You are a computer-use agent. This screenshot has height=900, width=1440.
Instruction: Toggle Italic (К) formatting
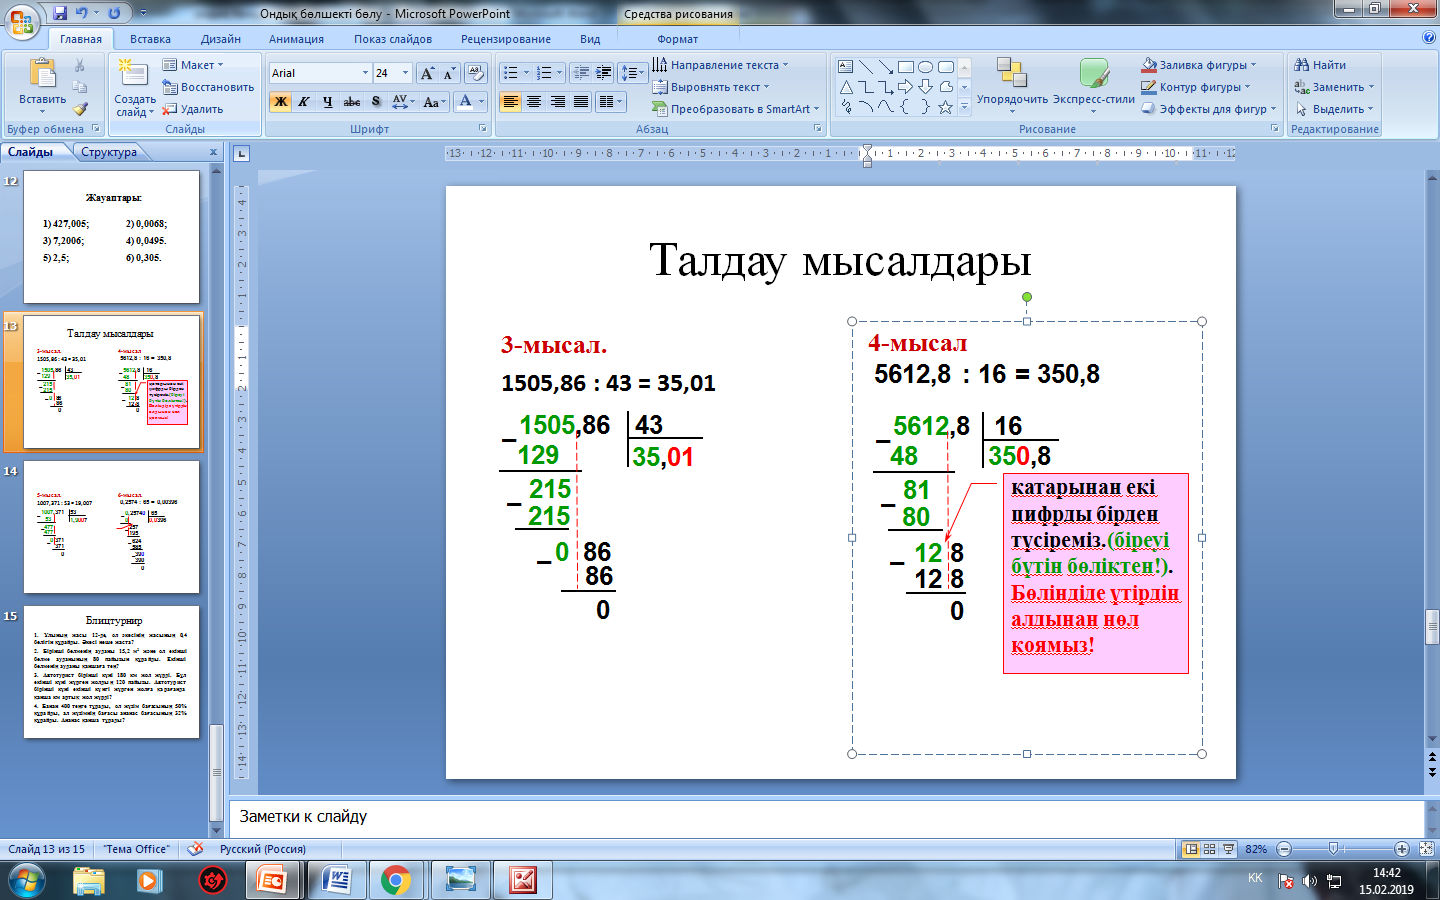point(304,102)
